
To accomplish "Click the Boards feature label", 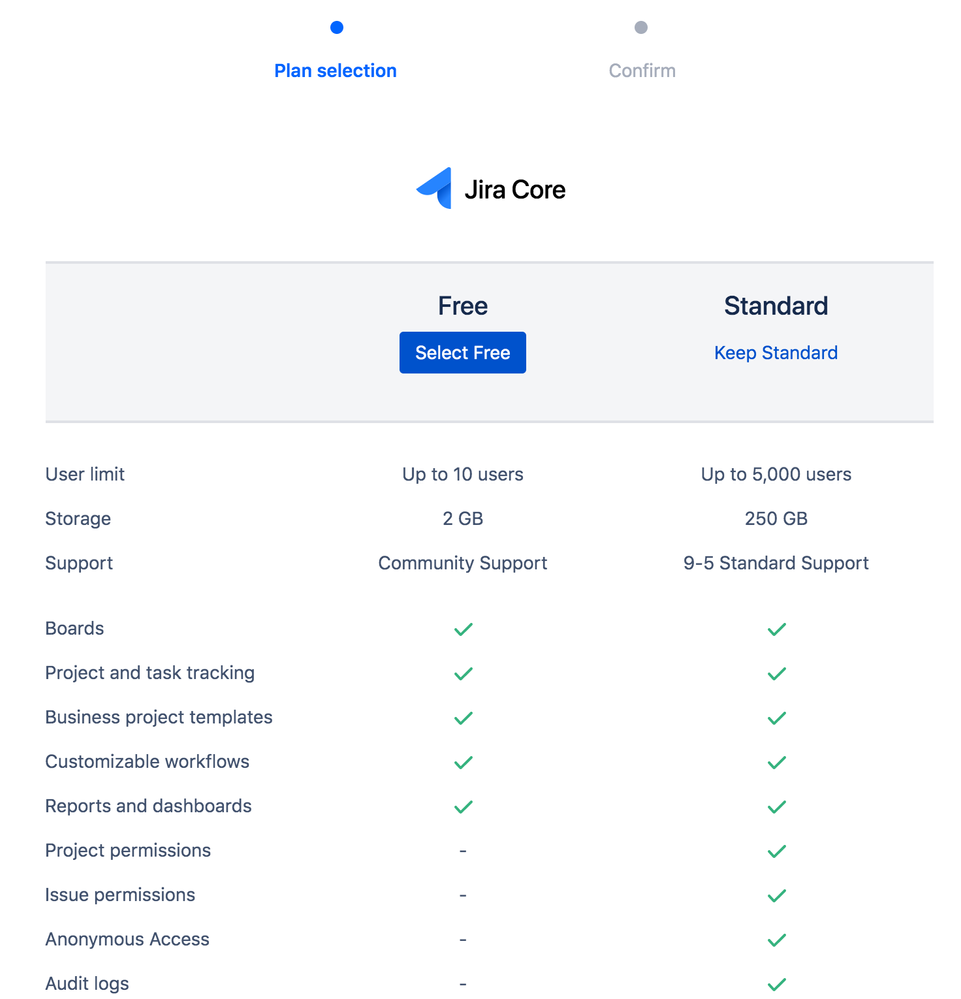I will click(75, 628).
